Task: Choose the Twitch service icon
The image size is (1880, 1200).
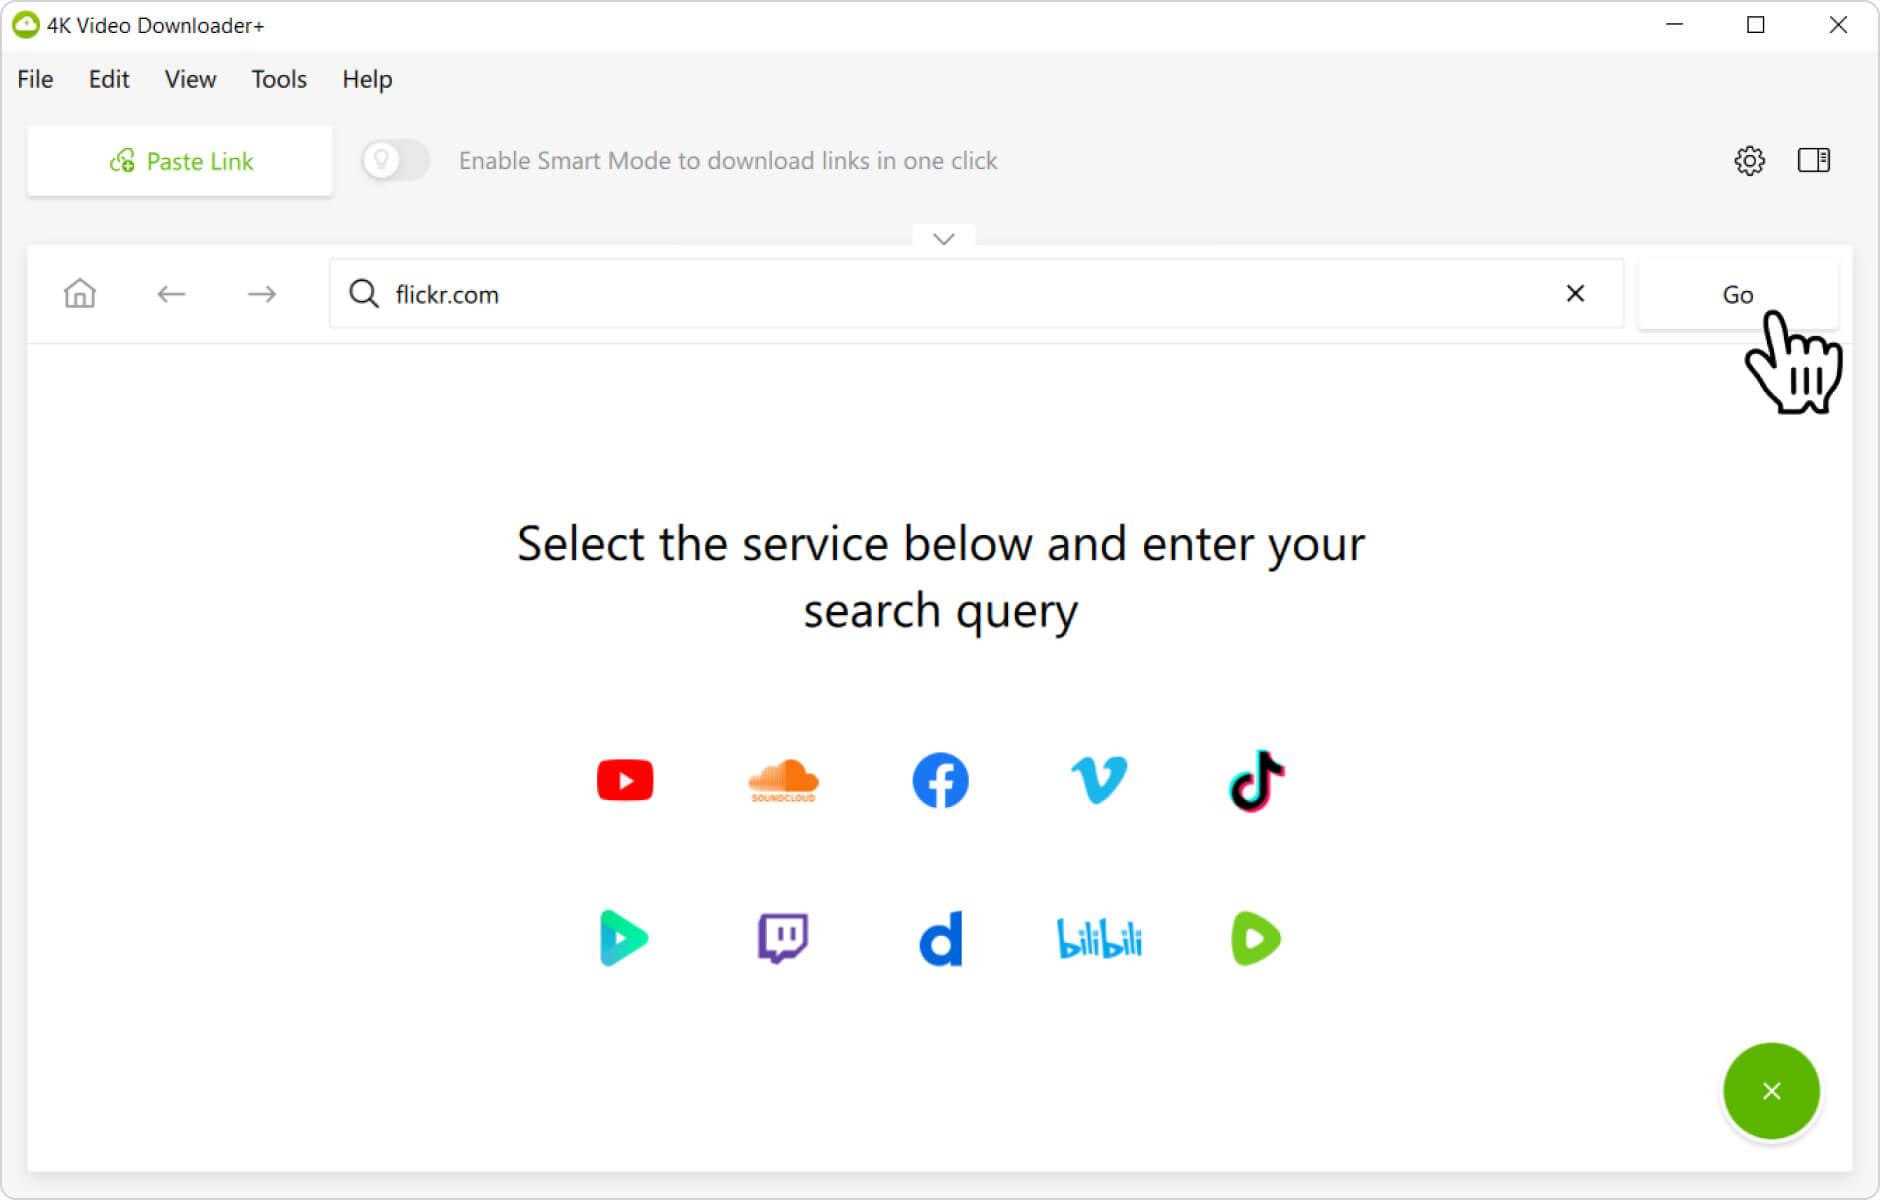Action: (783, 938)
